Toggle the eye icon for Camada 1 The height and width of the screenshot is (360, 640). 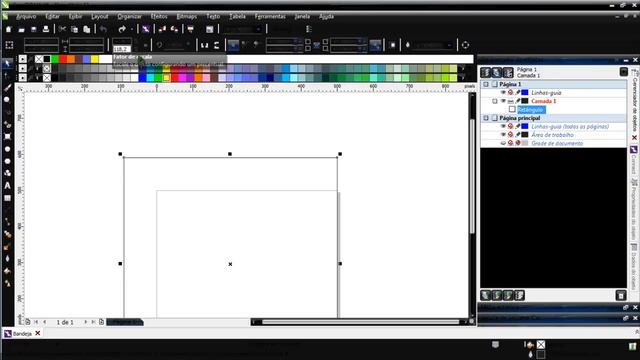click(503, 101)
